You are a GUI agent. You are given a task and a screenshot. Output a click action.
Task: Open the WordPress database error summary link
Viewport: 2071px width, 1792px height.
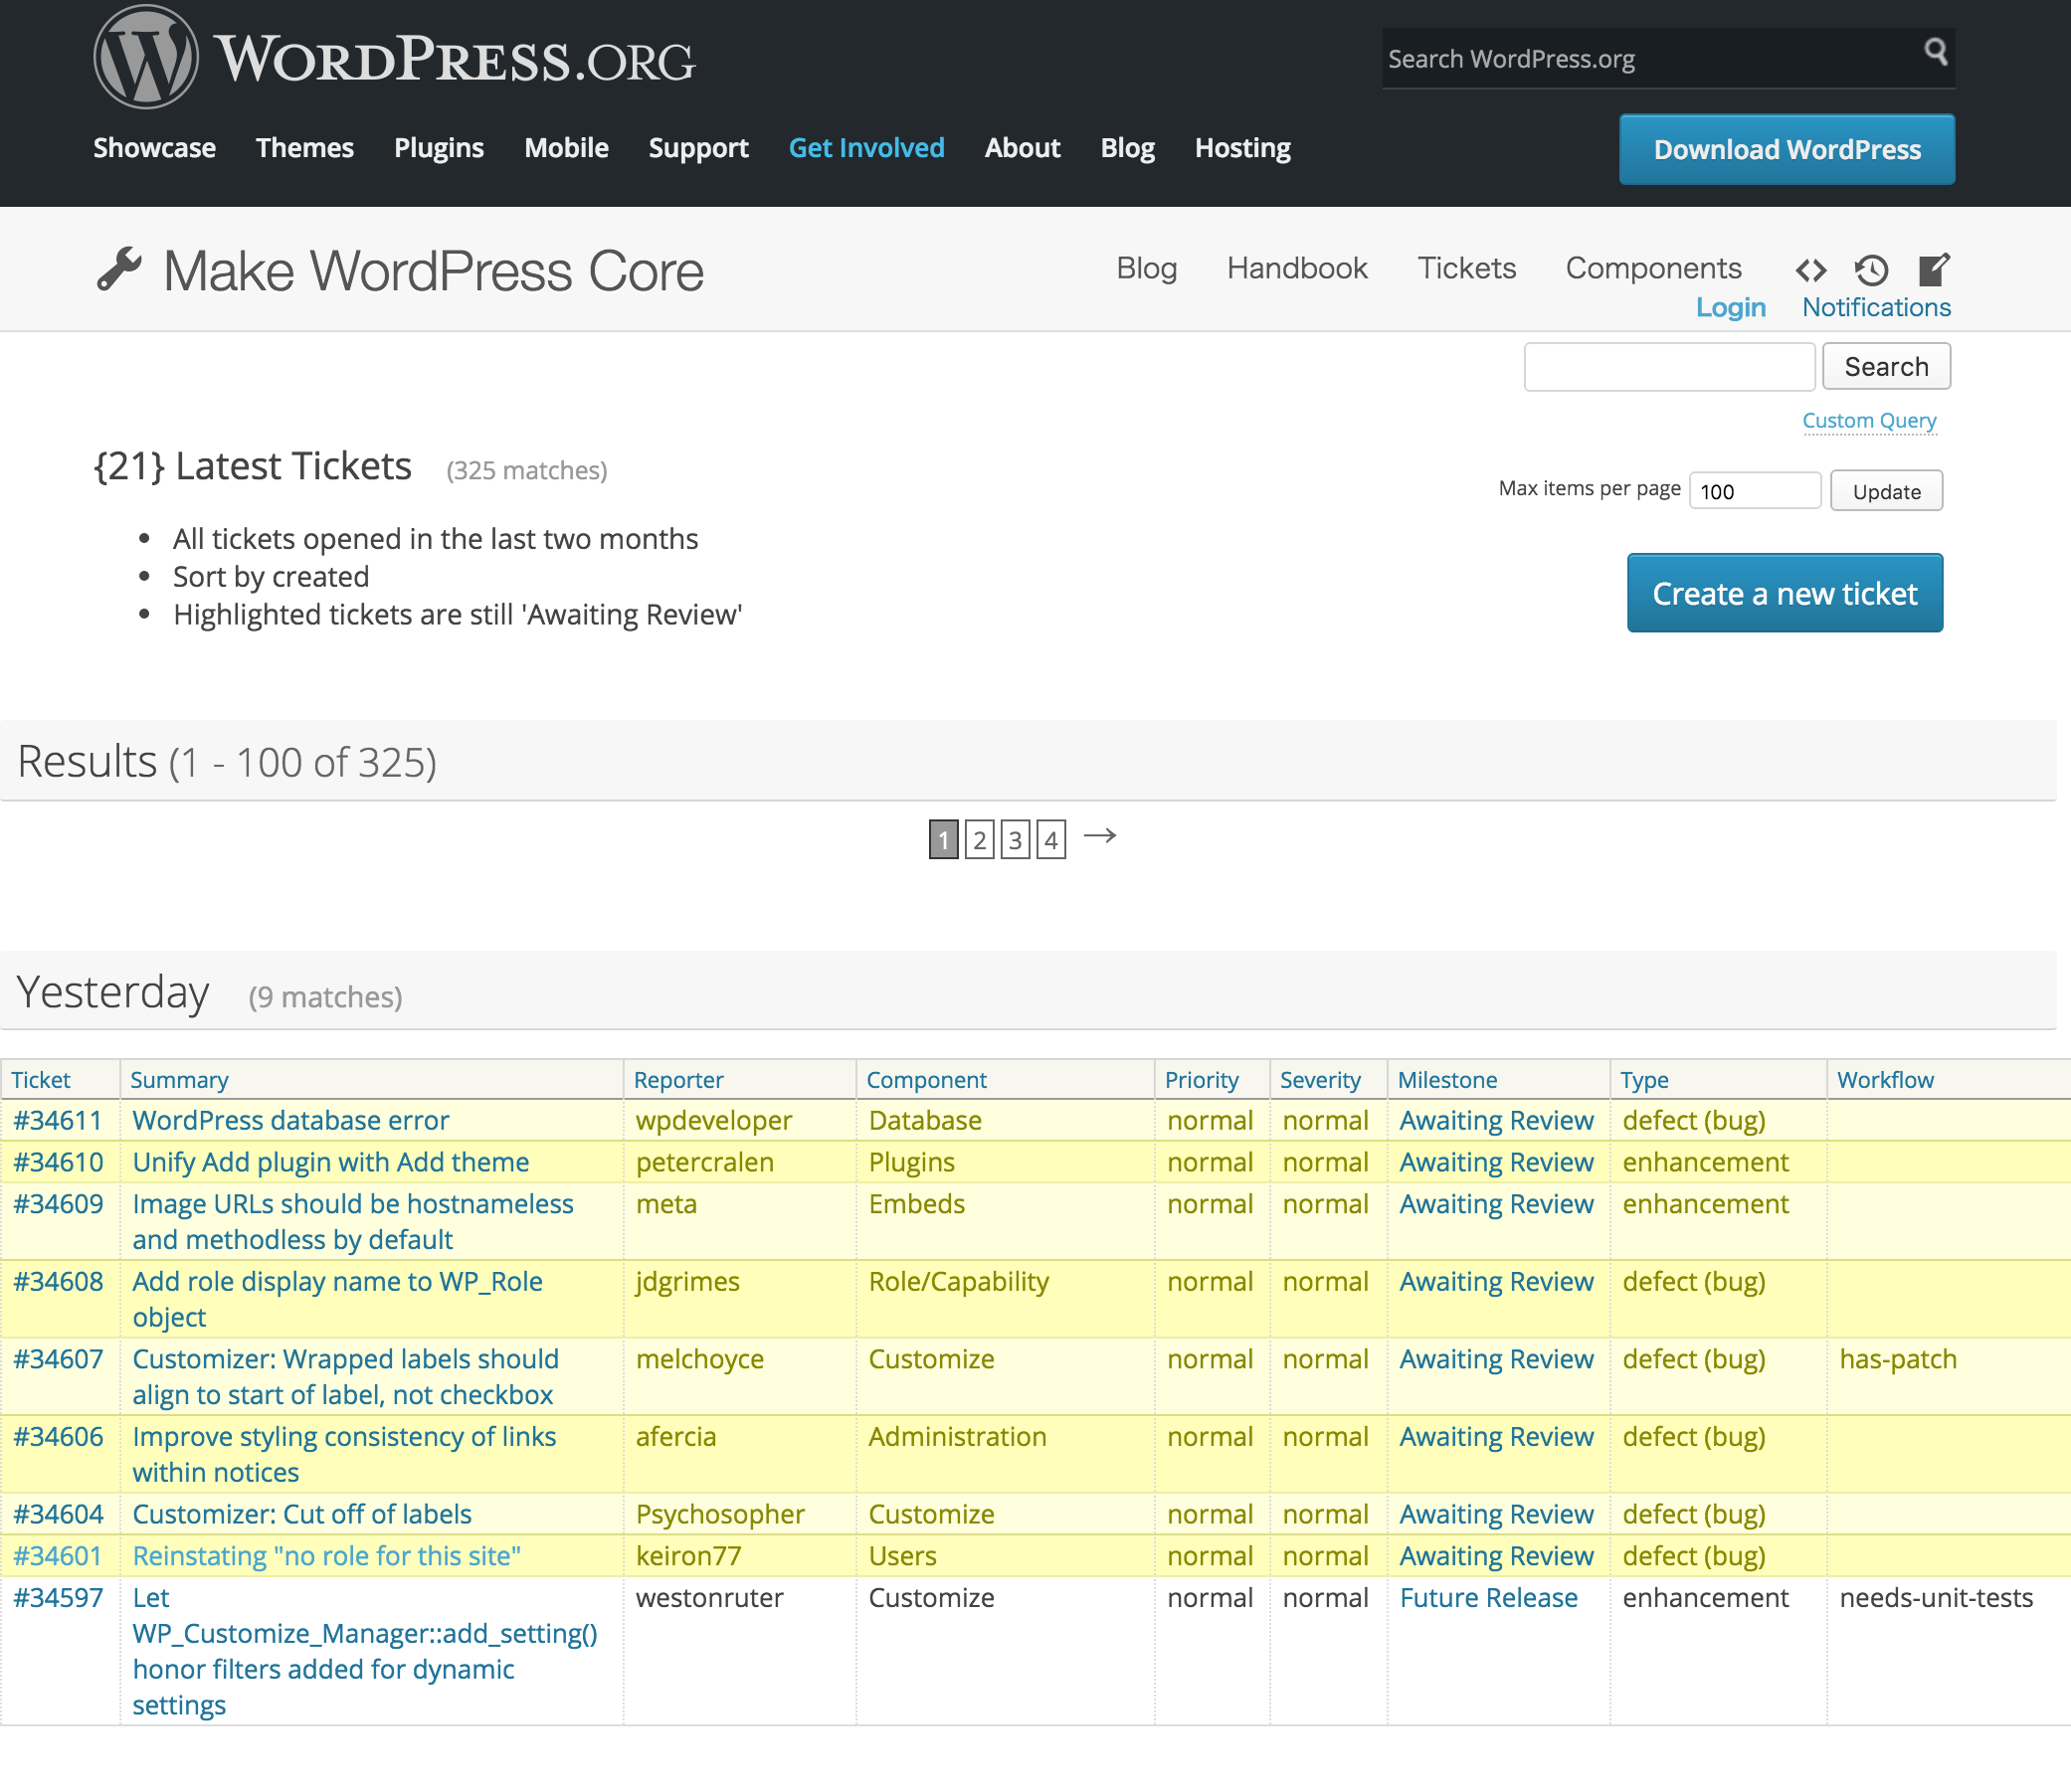pyautogui.click(x=291, y=1121)
